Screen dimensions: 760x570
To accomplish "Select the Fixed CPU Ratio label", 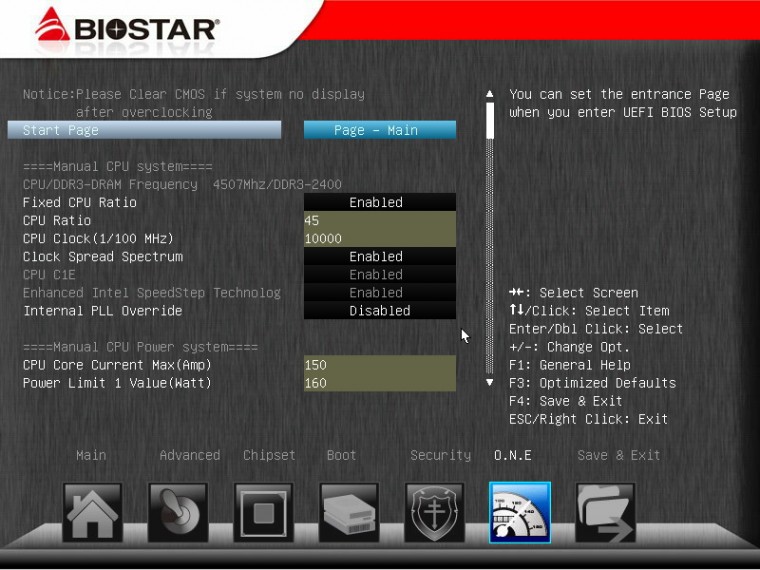I will [79, 202].
